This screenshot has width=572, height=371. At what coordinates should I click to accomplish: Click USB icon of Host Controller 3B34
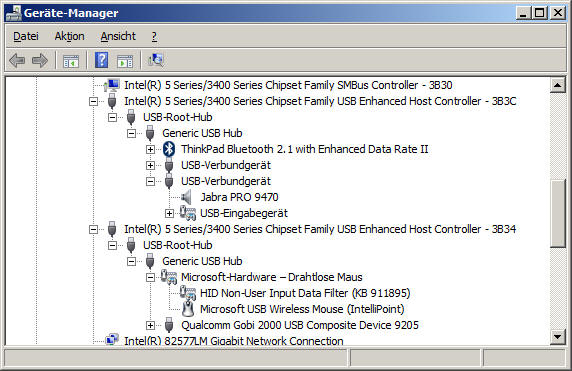pos(112,229)
